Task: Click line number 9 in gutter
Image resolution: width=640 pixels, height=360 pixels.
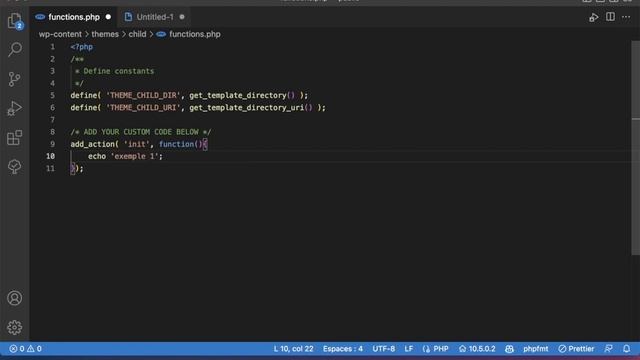Action: pos(52,144)
